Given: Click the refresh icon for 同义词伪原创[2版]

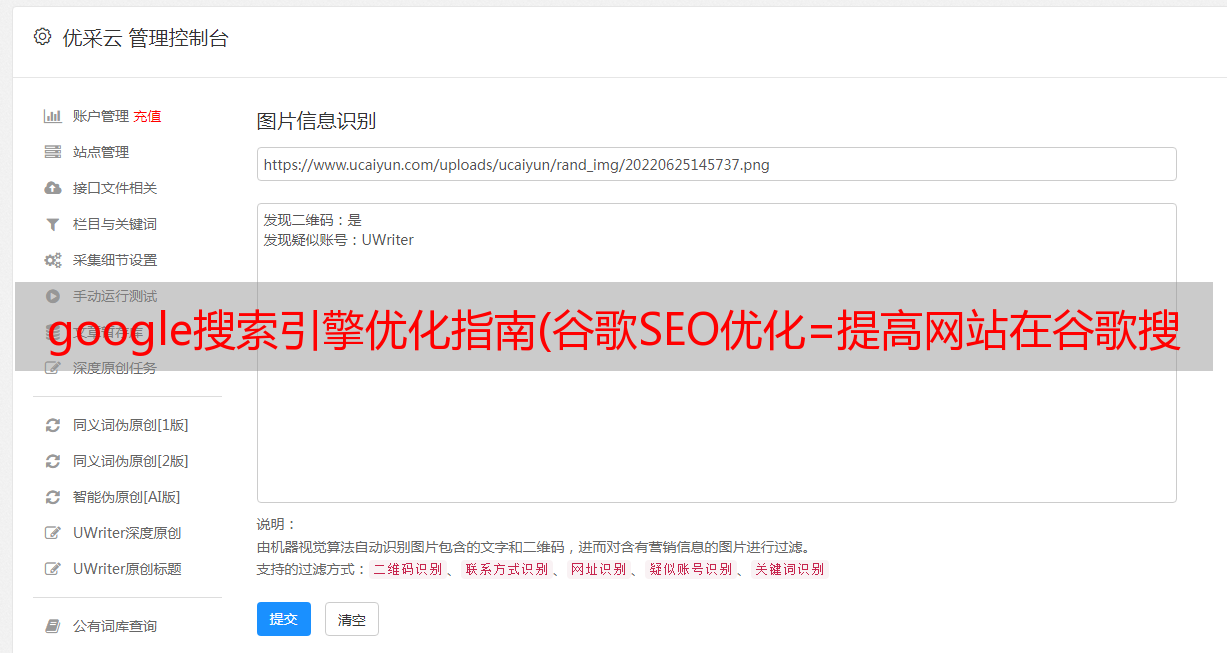Looking at the screenshot, I should tap(53, 461).
